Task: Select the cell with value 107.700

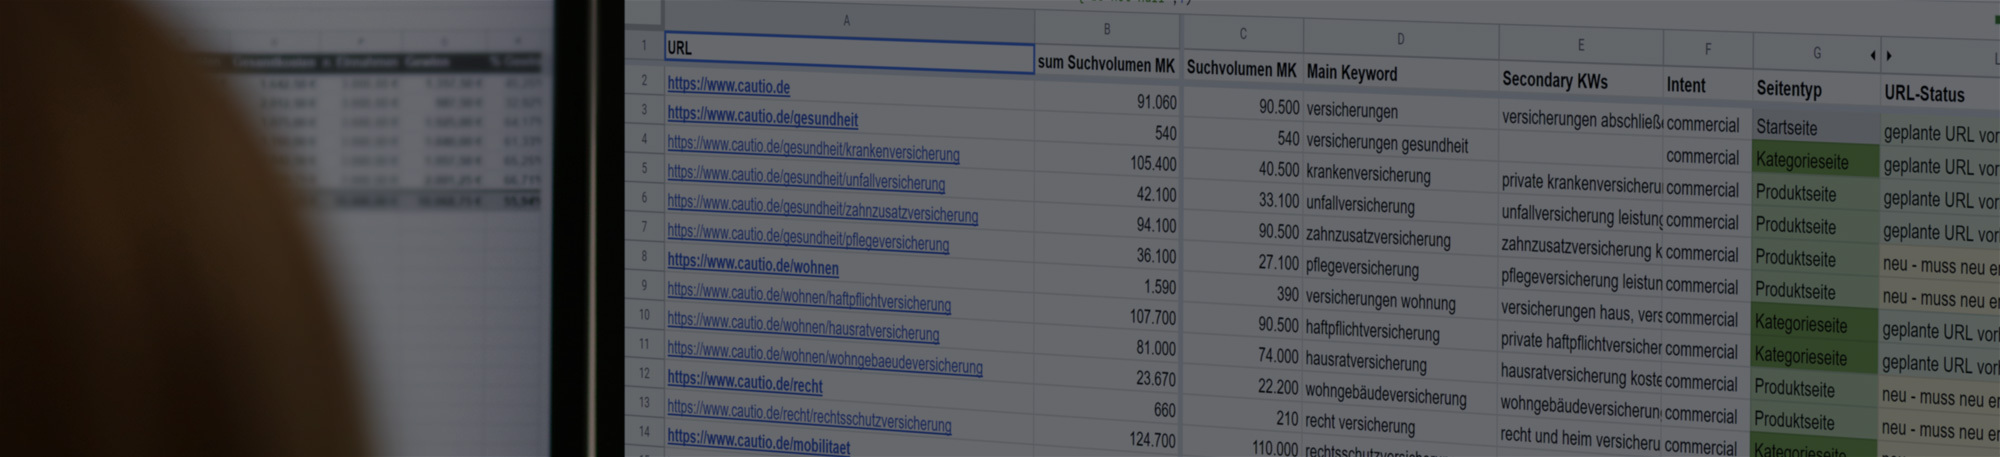Action: pos(1107,317)
